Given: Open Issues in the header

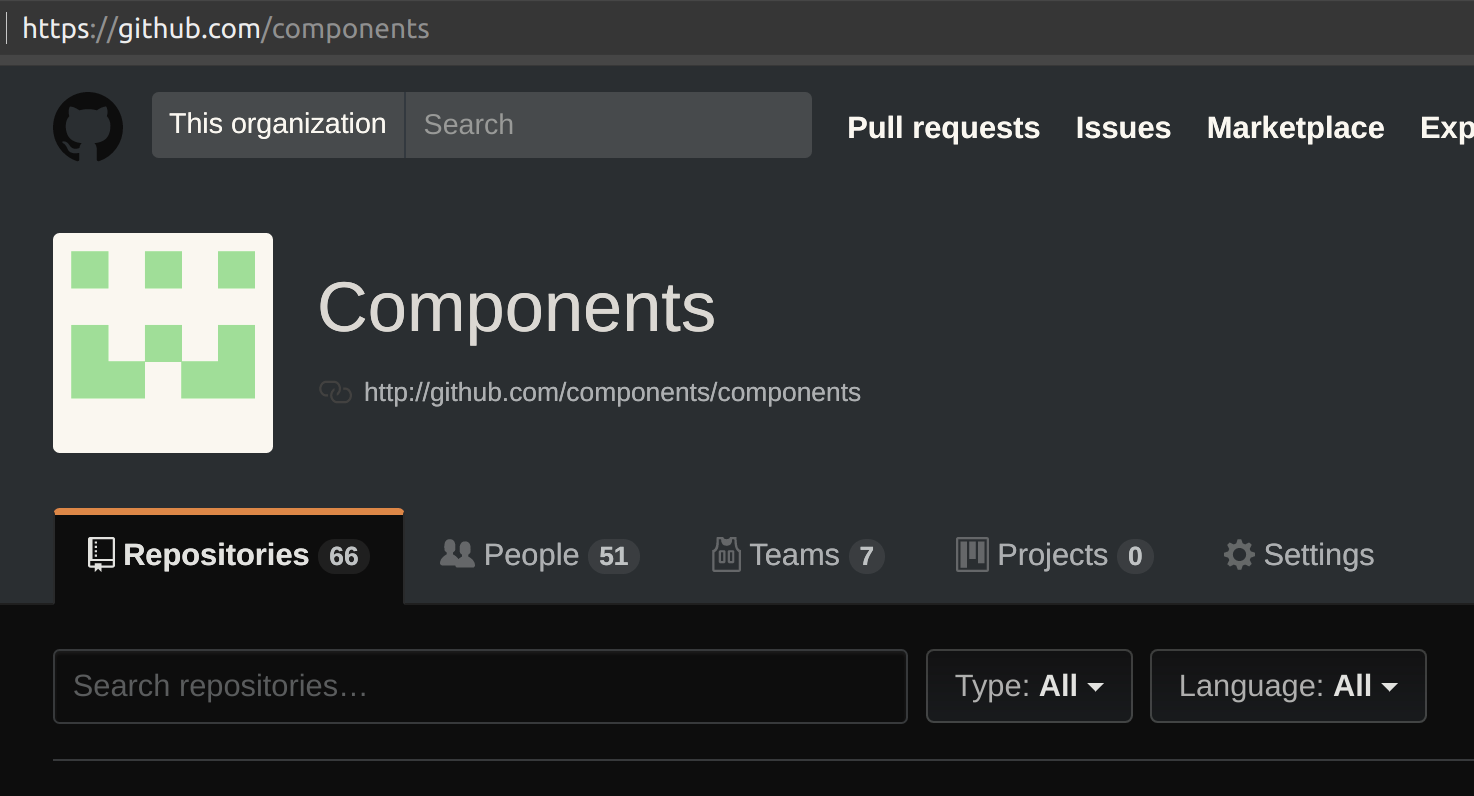Looking at the screenshot, I should click(x=1123, y=128).
